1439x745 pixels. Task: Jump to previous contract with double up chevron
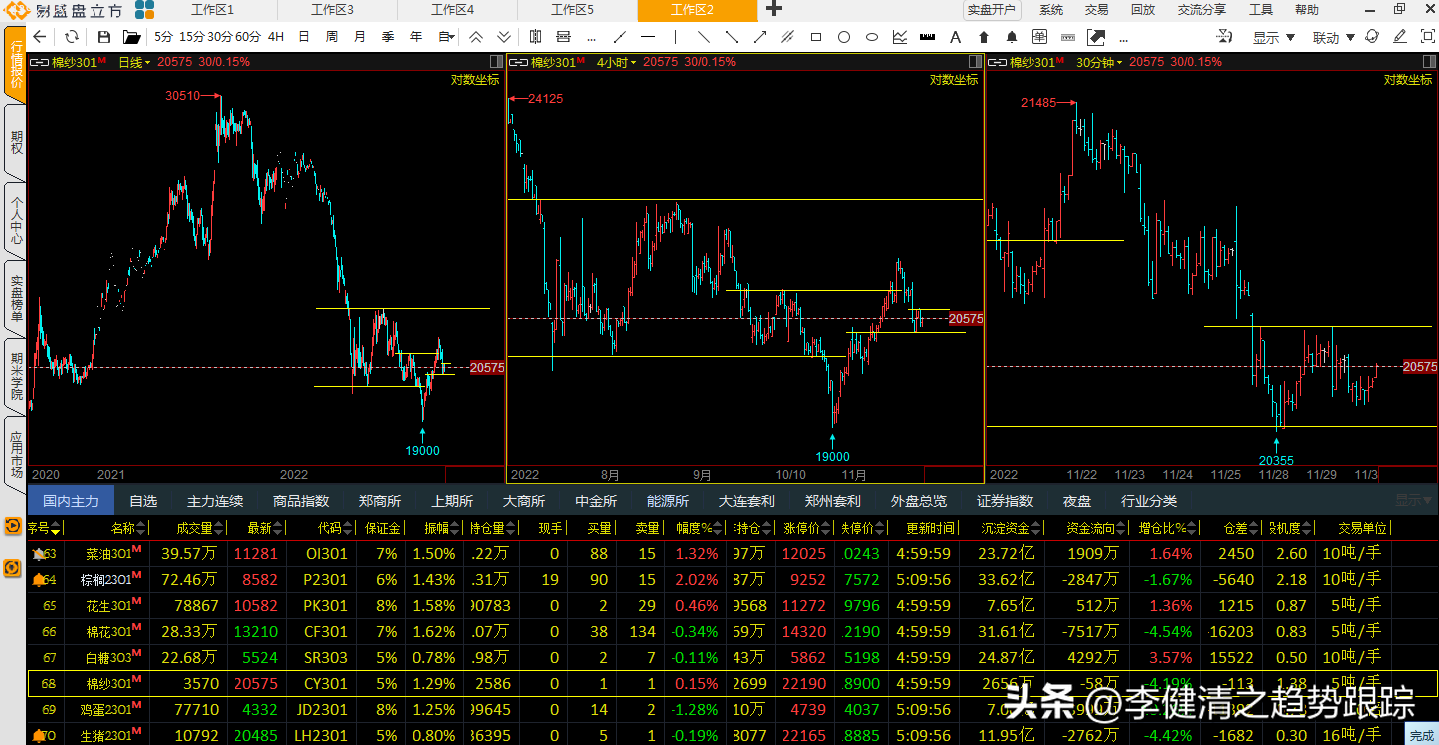point(476,37)
